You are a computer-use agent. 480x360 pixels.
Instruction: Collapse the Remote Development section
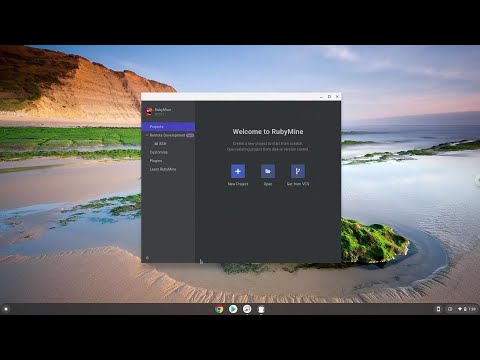pos(147,135)
